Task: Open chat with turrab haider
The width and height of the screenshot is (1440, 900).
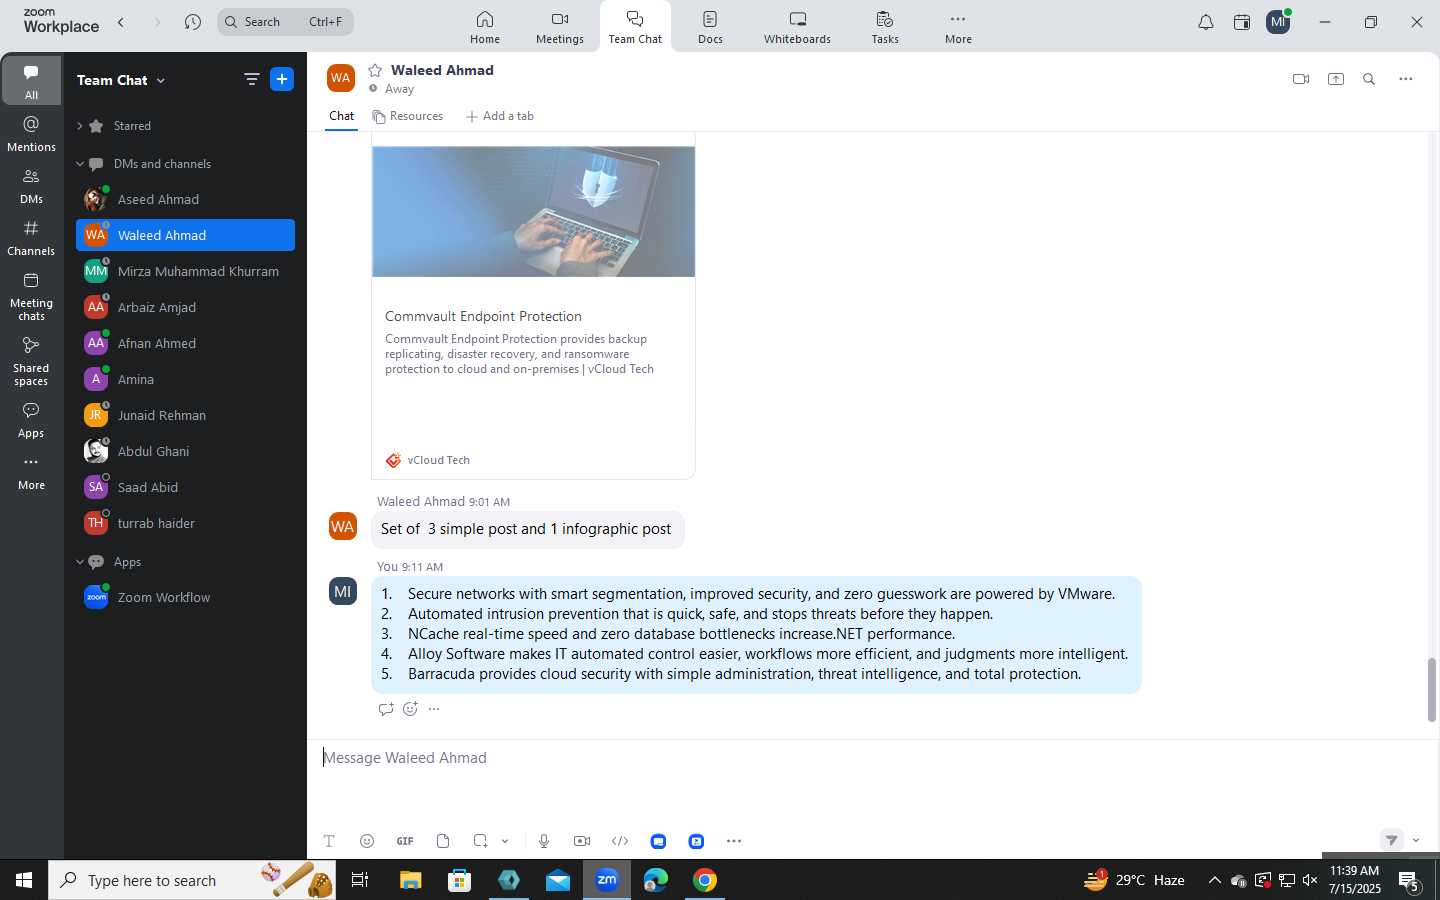Action: tap(185, 523)
